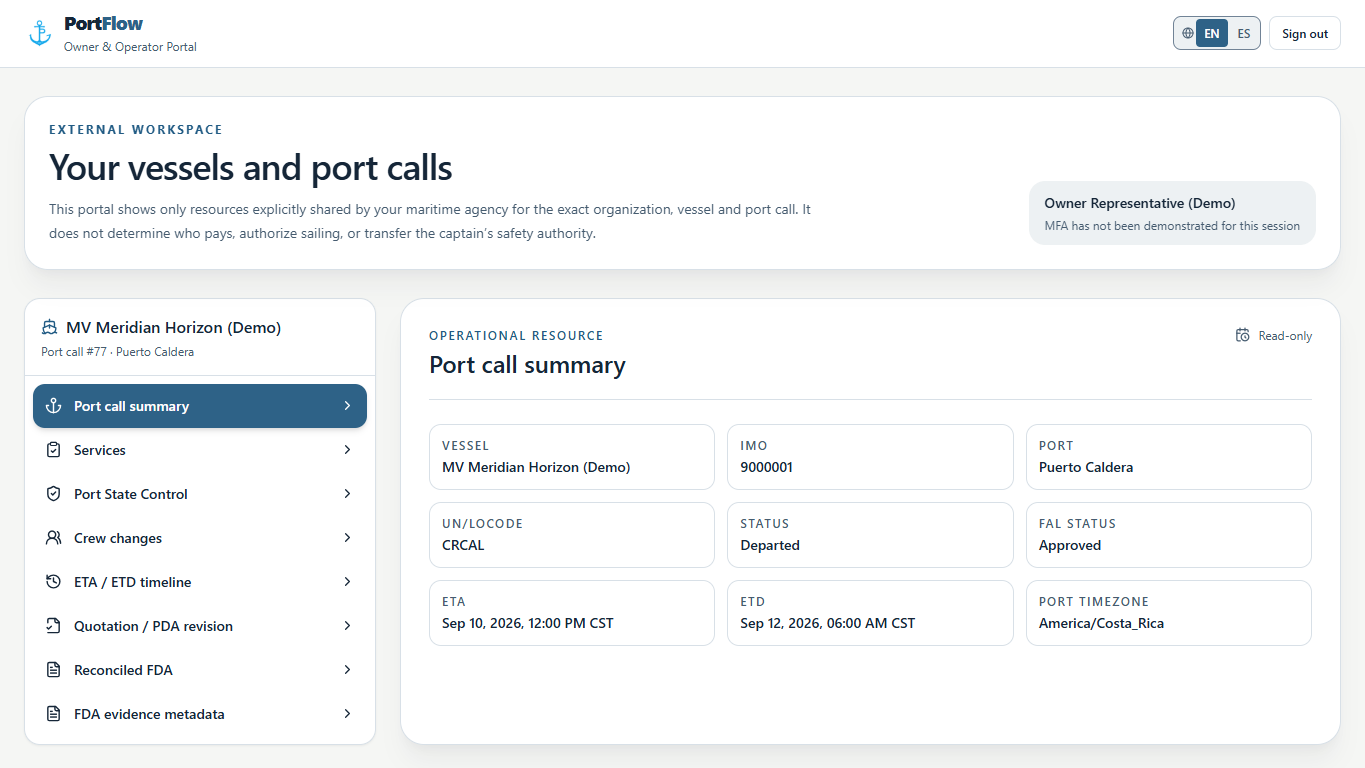This screenshot has height=768, width=1365.
Task: Switch language to ES
Action: pos(1244,33)
